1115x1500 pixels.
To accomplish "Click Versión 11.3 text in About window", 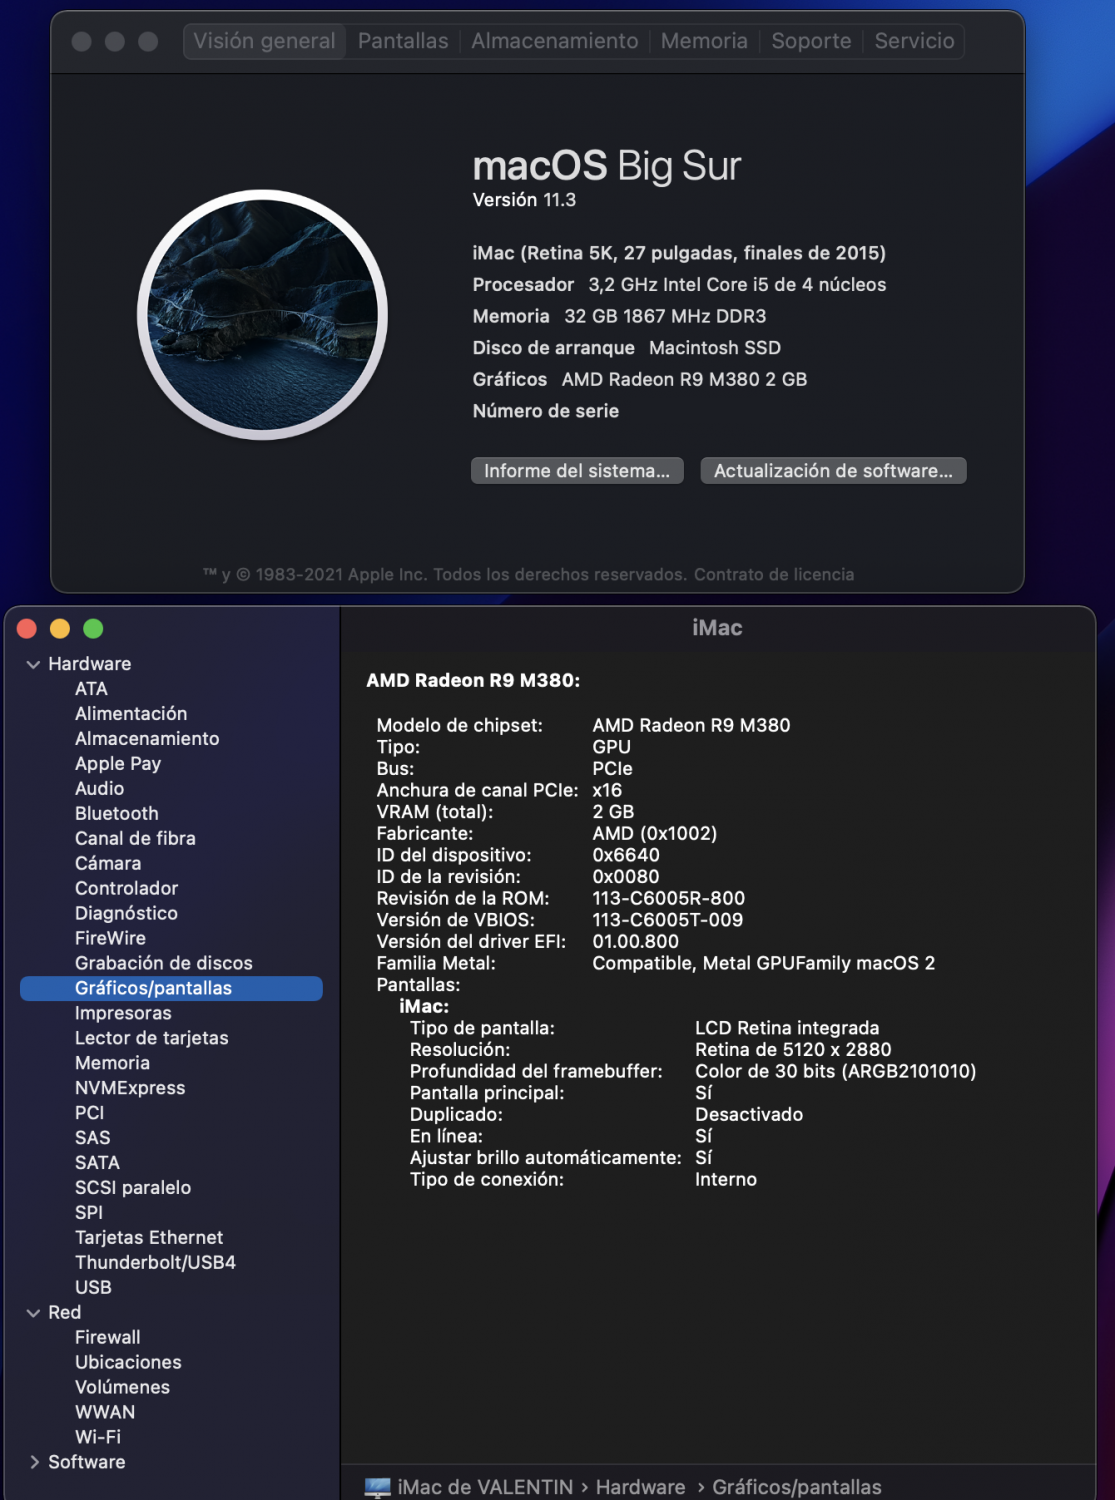I will click(x=524, y=200).
